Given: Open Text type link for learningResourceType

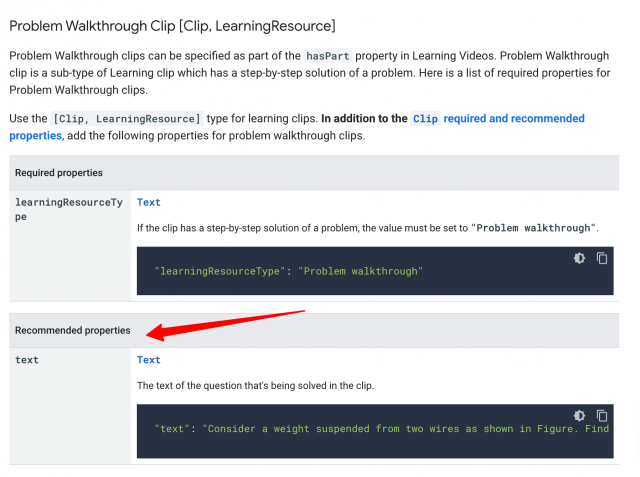Looking at the screenshot, I should click(148, 202).
